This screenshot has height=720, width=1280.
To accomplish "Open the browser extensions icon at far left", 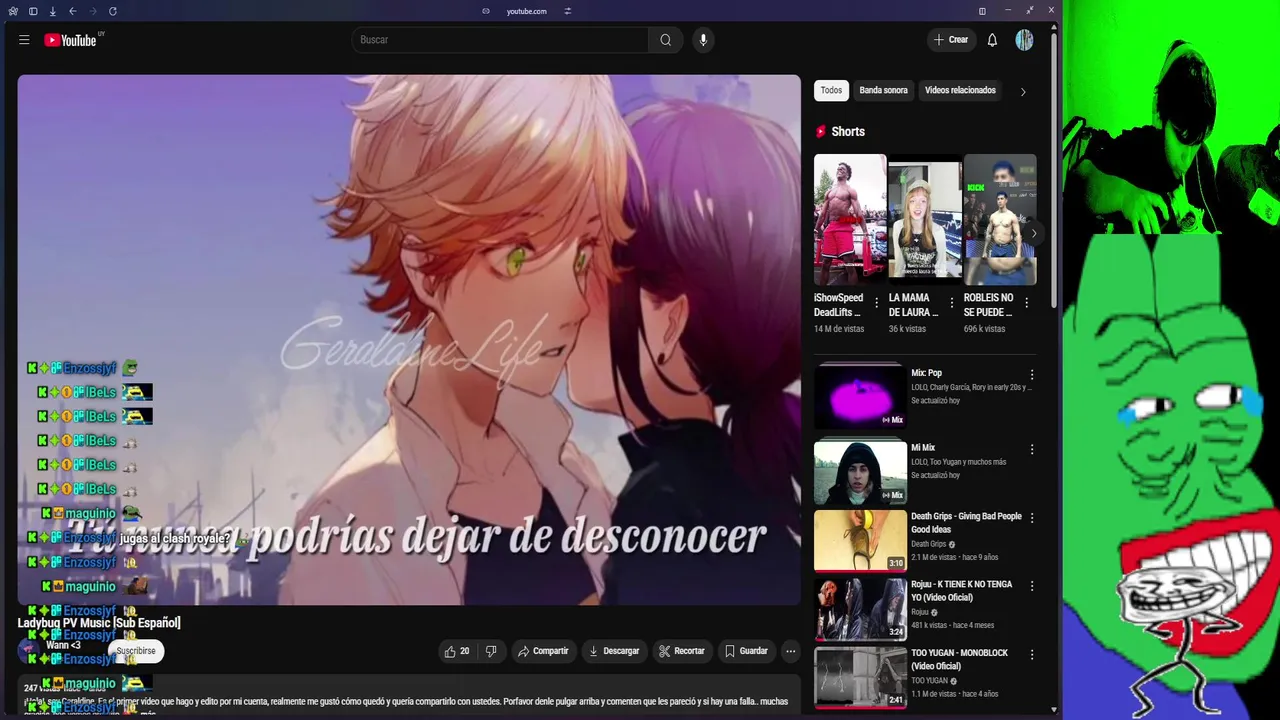I will pos(13,11).
